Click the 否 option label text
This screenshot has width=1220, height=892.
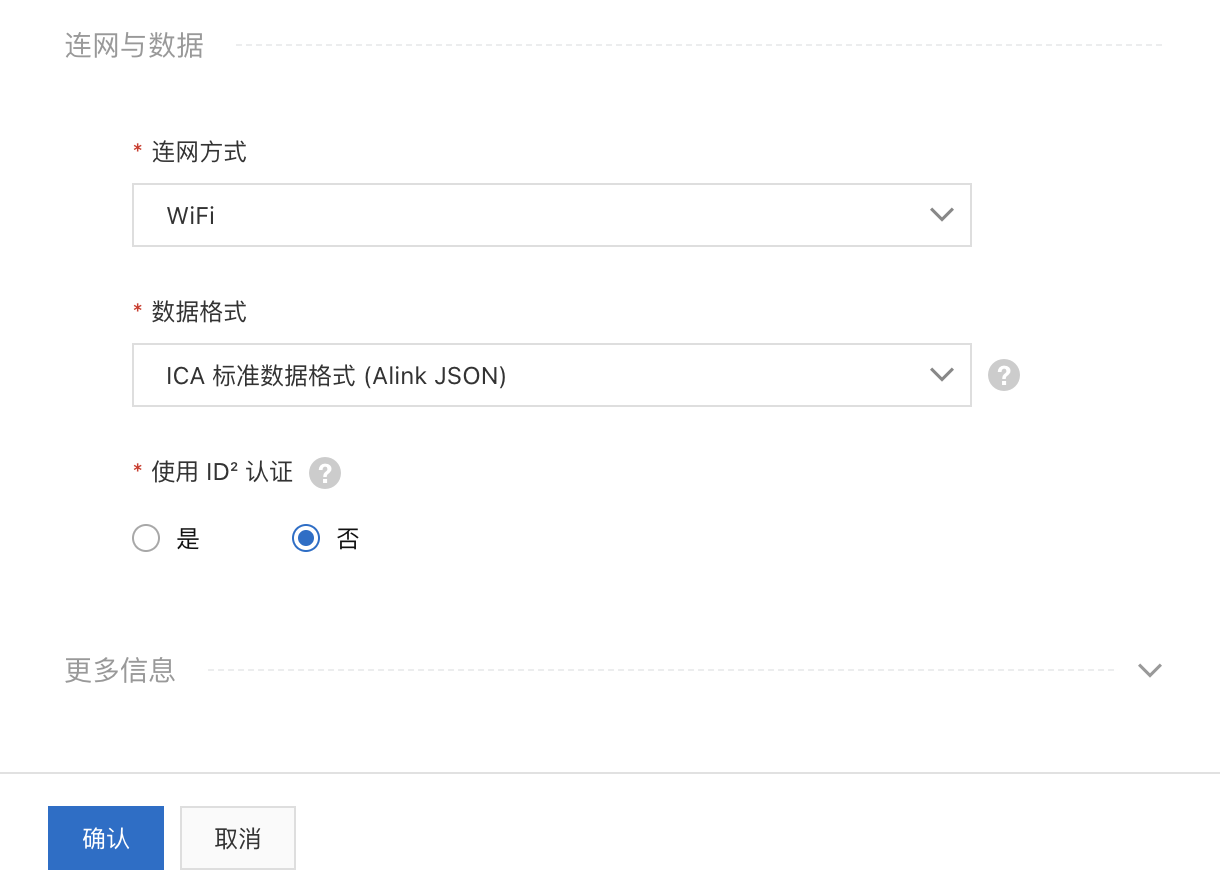point(348,539)
